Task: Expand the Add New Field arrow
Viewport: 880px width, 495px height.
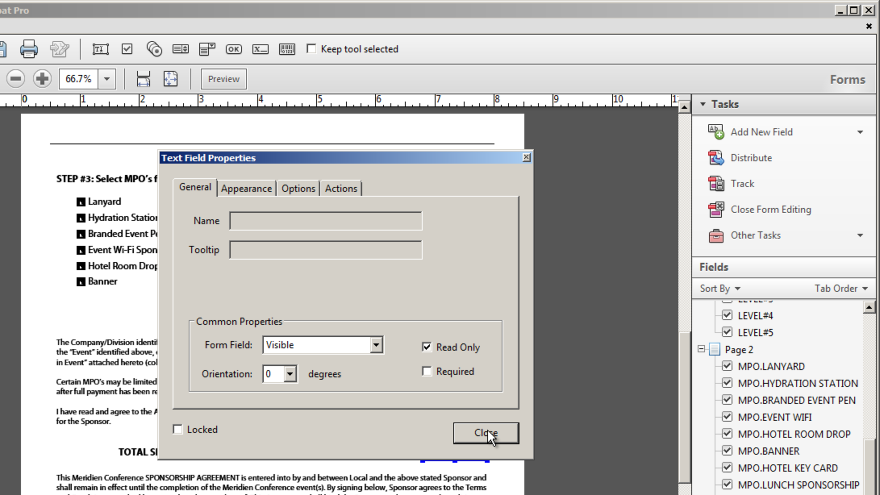Action: pyautogui.click(x=860, y=132)
